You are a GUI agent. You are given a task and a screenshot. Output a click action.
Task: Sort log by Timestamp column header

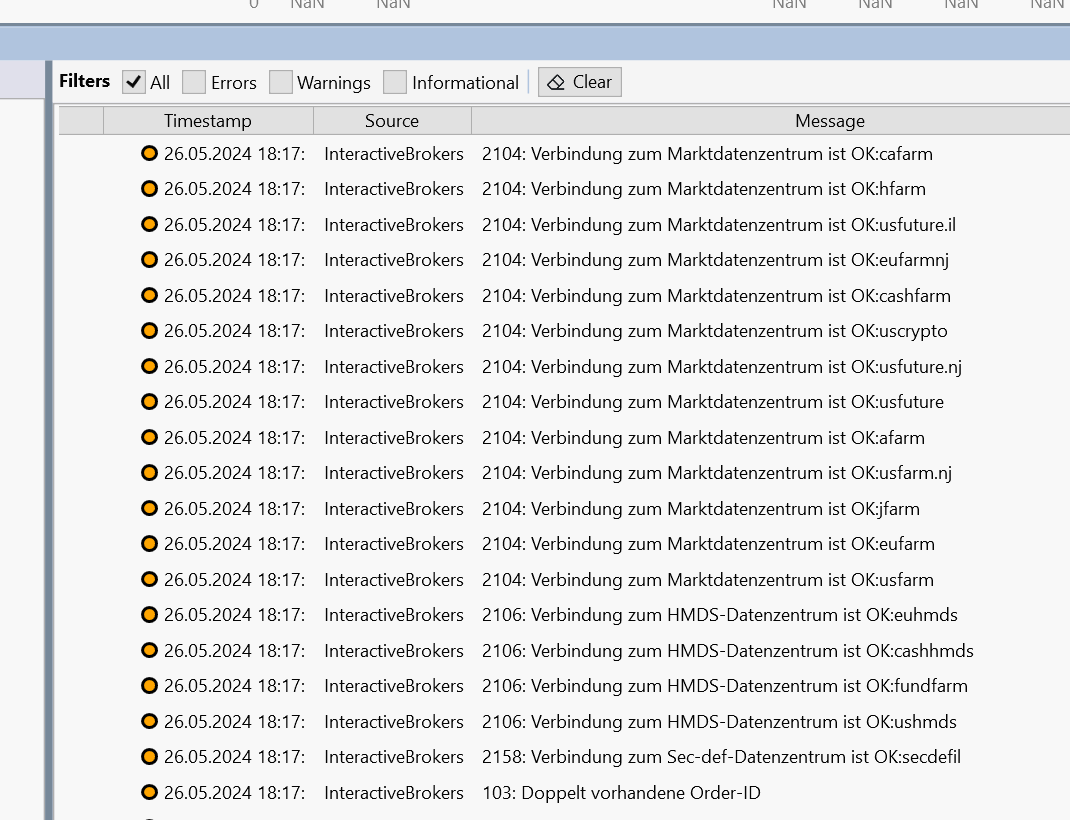click(x=208, y=121)
